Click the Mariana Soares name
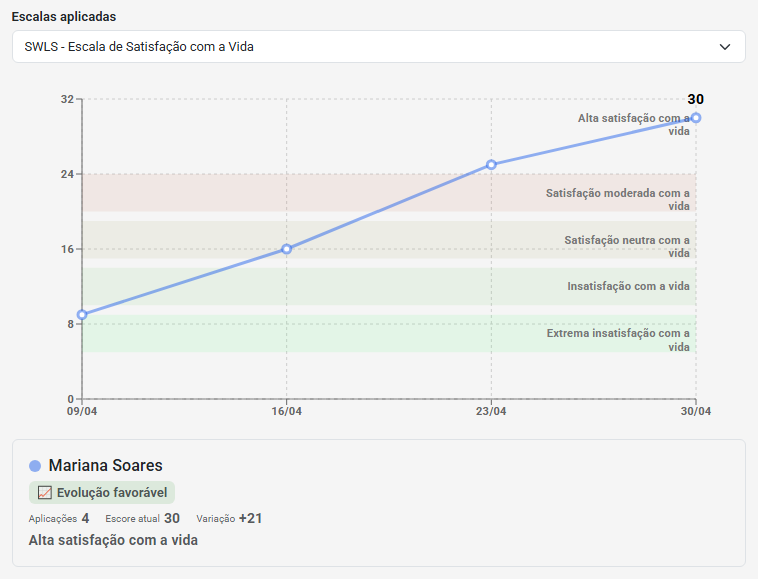The image size is (758, 579). point(105,465)
